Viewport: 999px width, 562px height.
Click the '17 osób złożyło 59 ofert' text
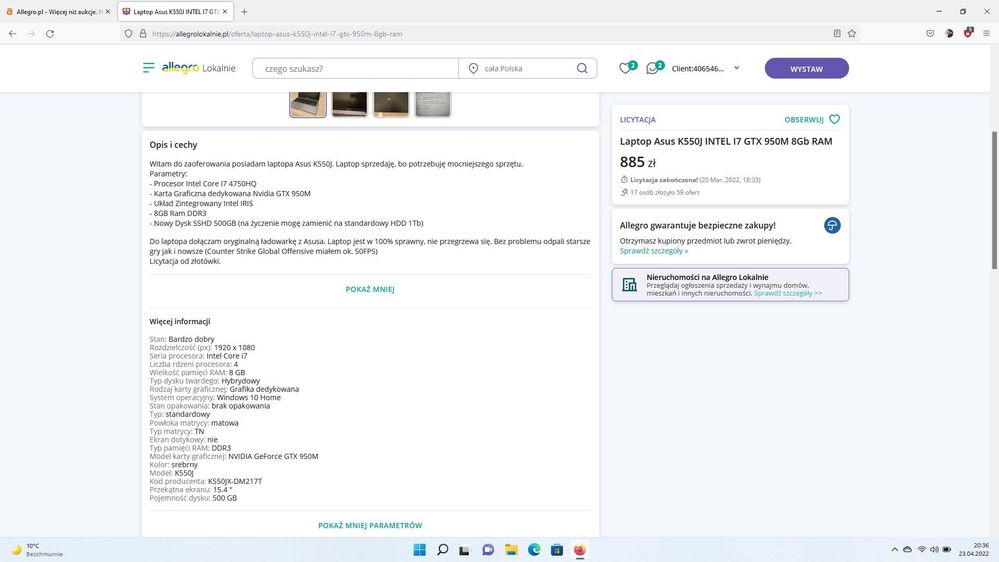point(665,192)
